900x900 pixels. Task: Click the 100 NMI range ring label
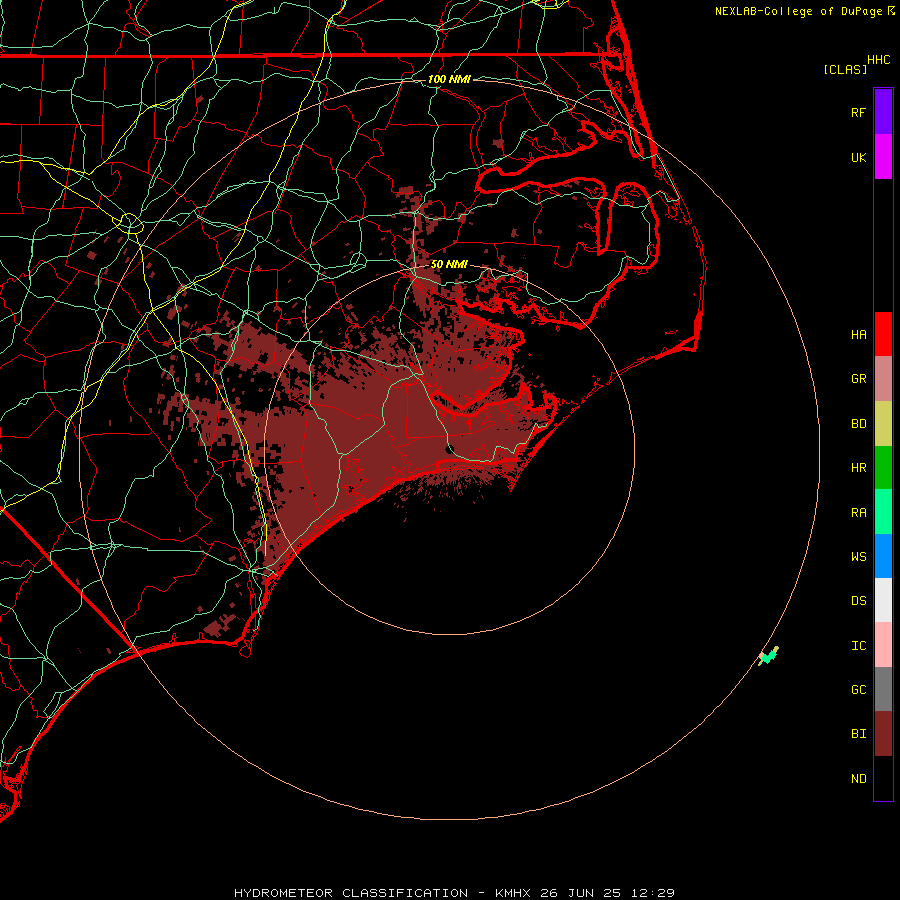point(449,79)
